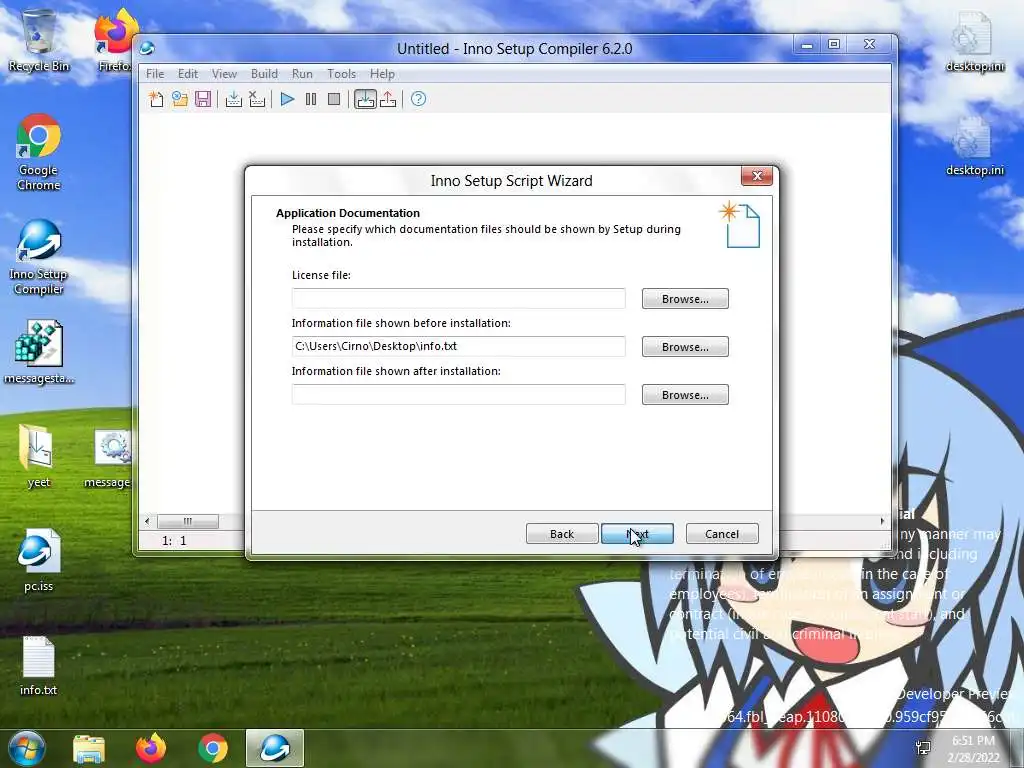
Task: Select the Recycle Bin desktop icon
Action: point(39,40)
